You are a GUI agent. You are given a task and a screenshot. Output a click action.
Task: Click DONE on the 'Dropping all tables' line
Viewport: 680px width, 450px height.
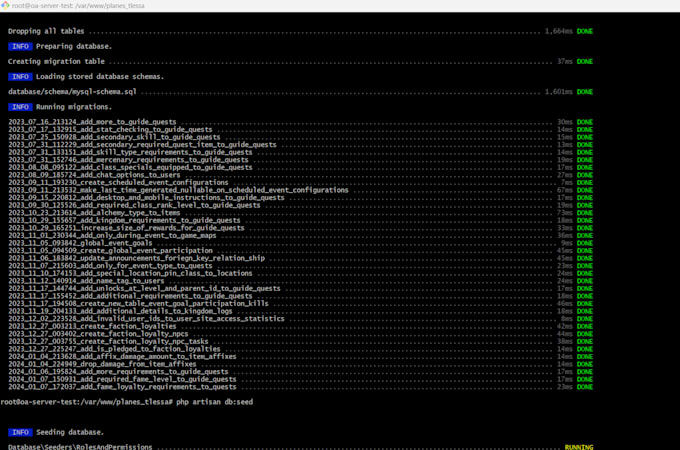[585, 31]
